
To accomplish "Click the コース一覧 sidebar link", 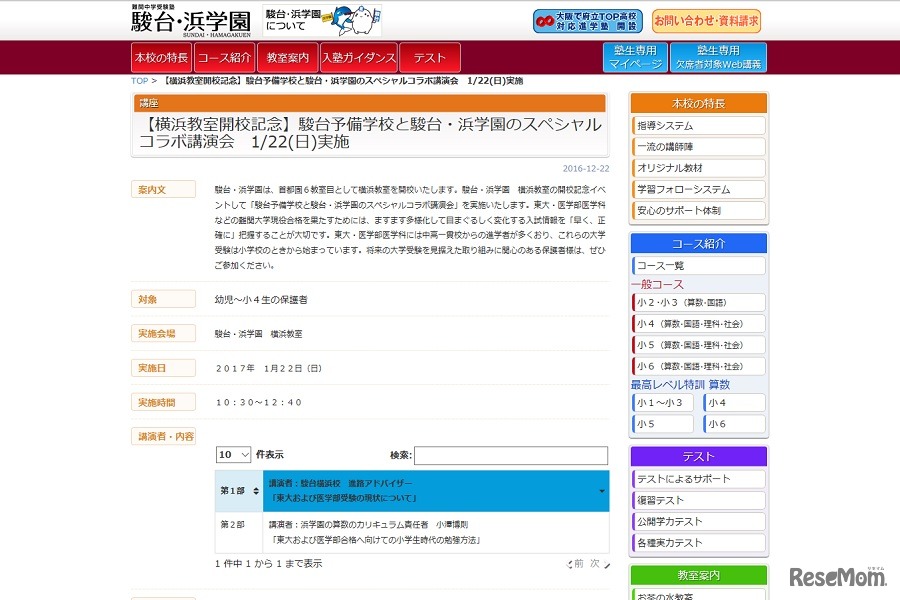I will [x=697, y=265].
